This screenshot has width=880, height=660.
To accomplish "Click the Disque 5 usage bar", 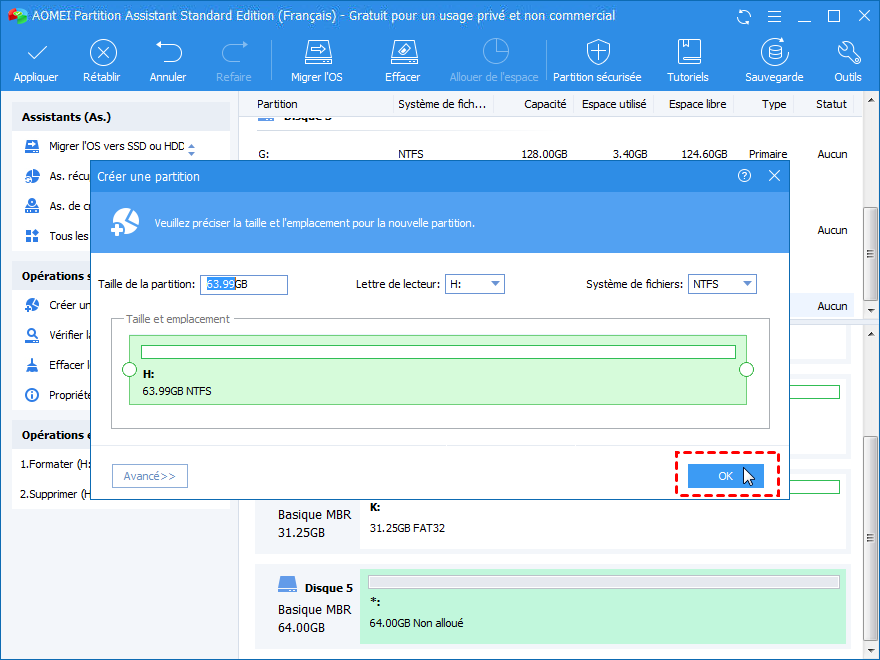I will pos(604,583).
